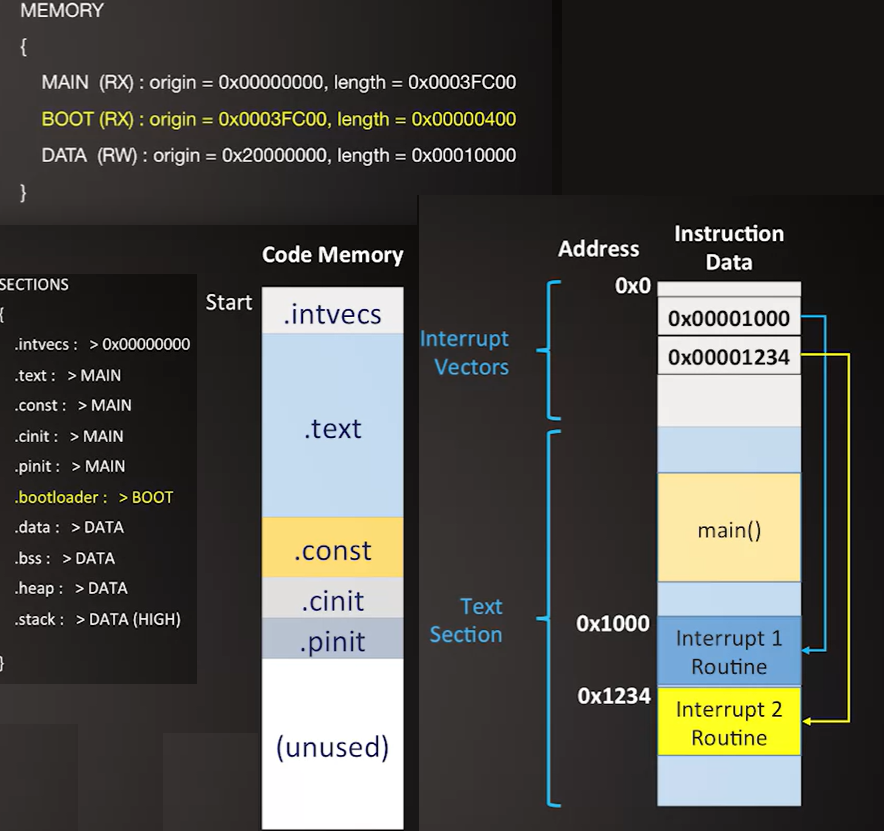Select the .cinit block in Code Memory
This screenshot has height=831, width=884.
click(333, 598)
